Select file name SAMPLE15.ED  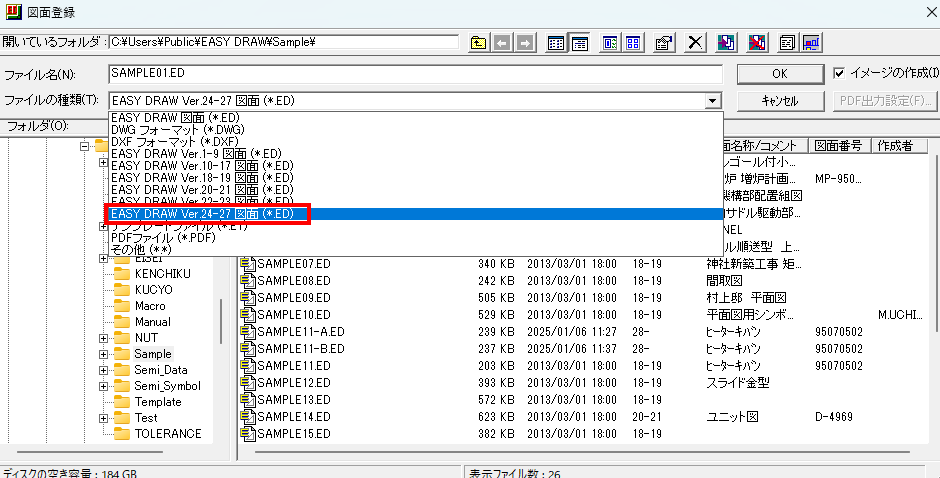pyautogui.click(x=294, y=434)
